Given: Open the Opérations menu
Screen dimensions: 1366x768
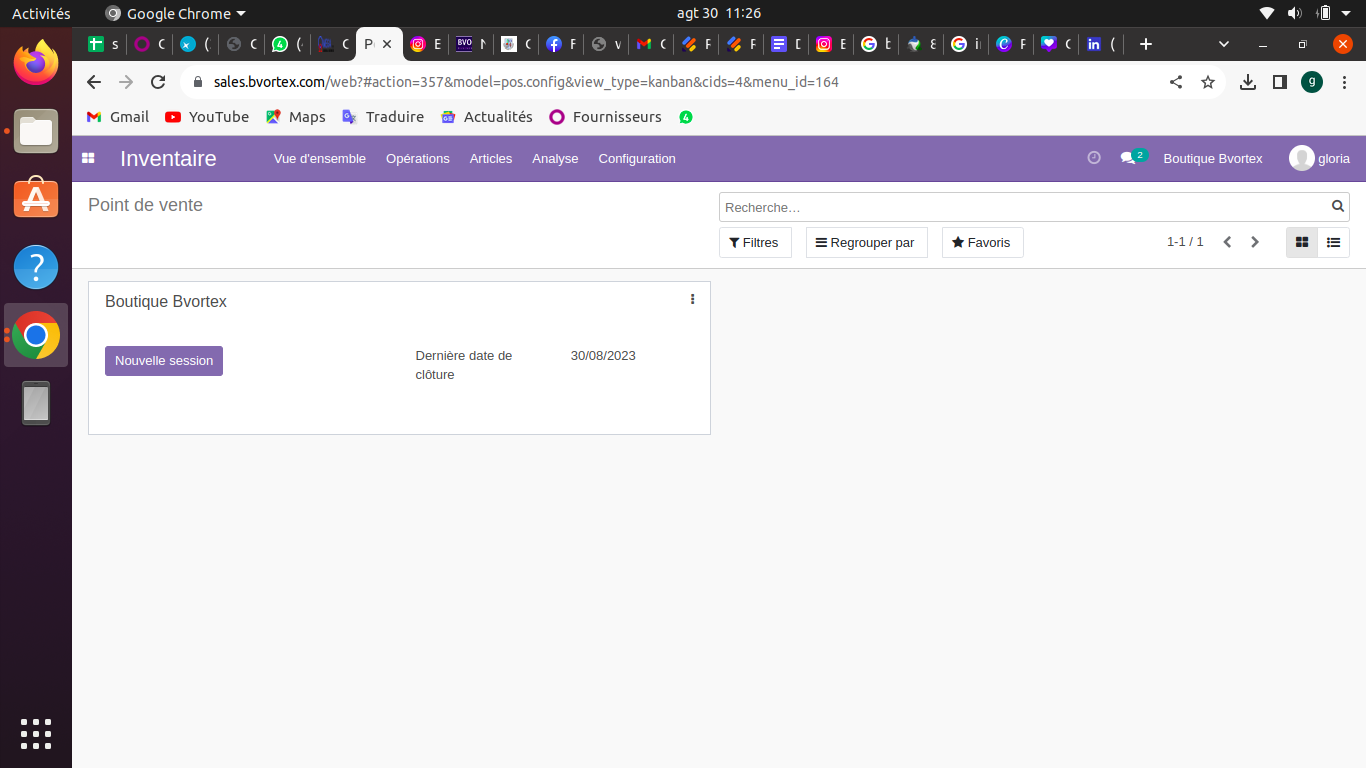Looking at the screenshot, I should click(417, 158).
